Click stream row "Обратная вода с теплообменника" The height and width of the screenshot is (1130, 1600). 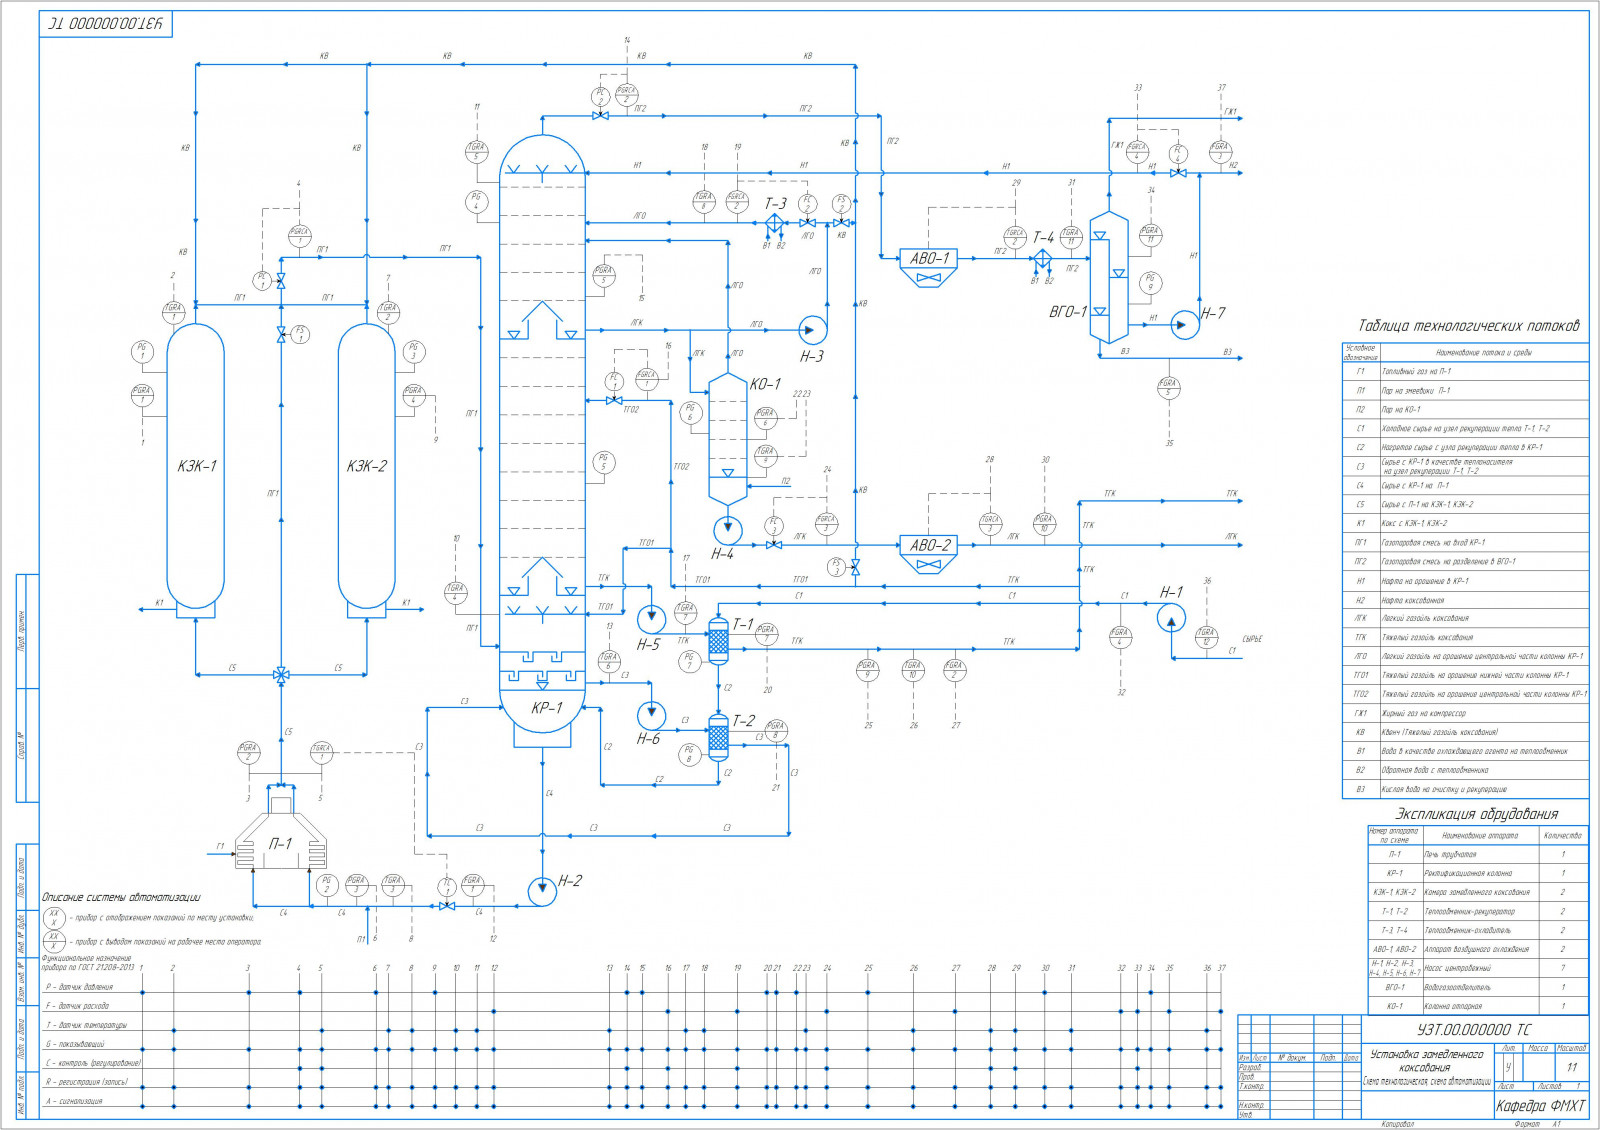tap(1465, 770)
